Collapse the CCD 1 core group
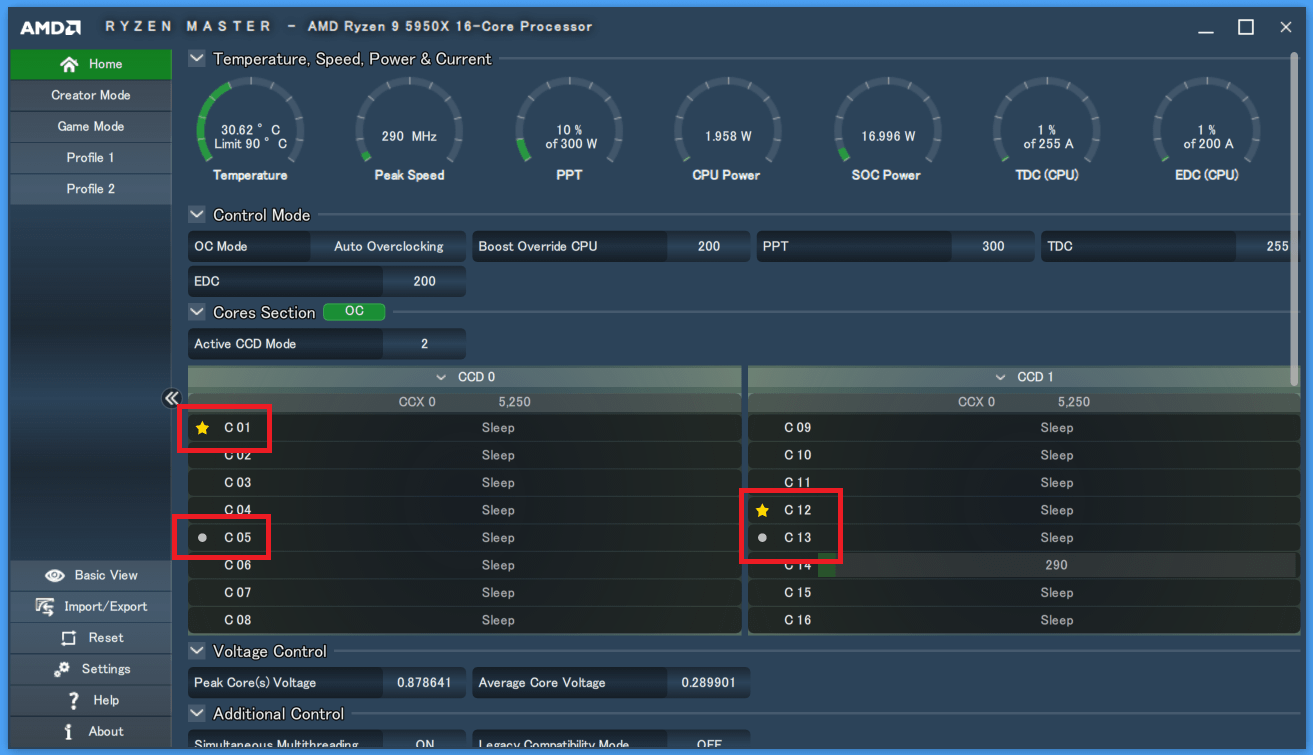This screenshot has height=755, width=1313. tap(1000, 378)
